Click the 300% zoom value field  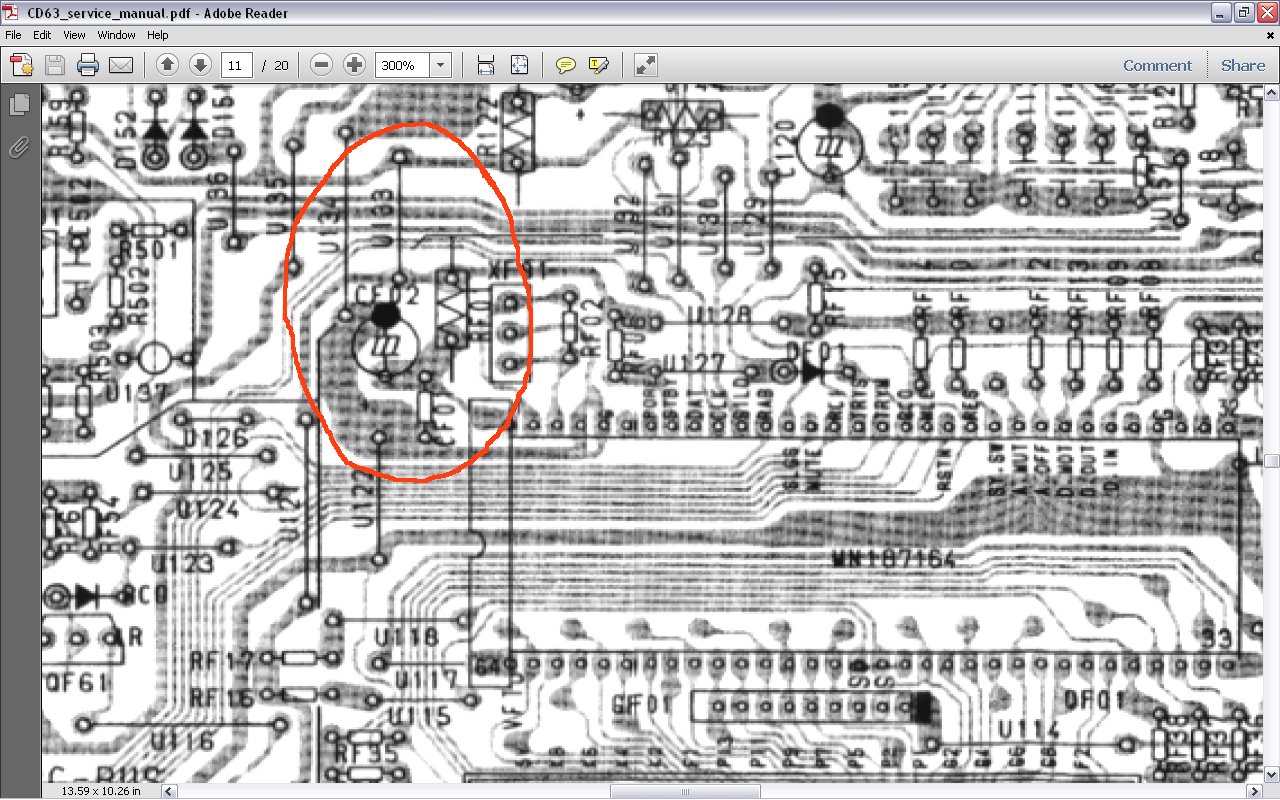[x=401, y=65]
